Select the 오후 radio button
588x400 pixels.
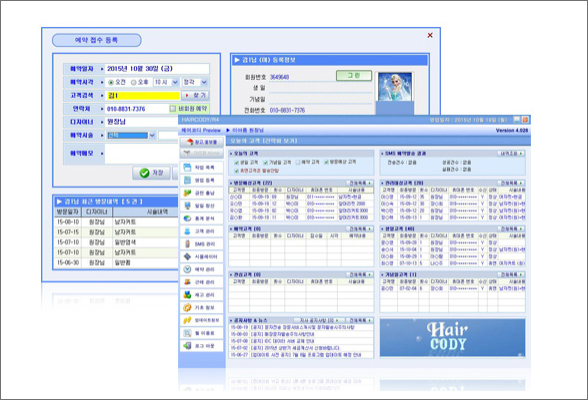(134, 82)
